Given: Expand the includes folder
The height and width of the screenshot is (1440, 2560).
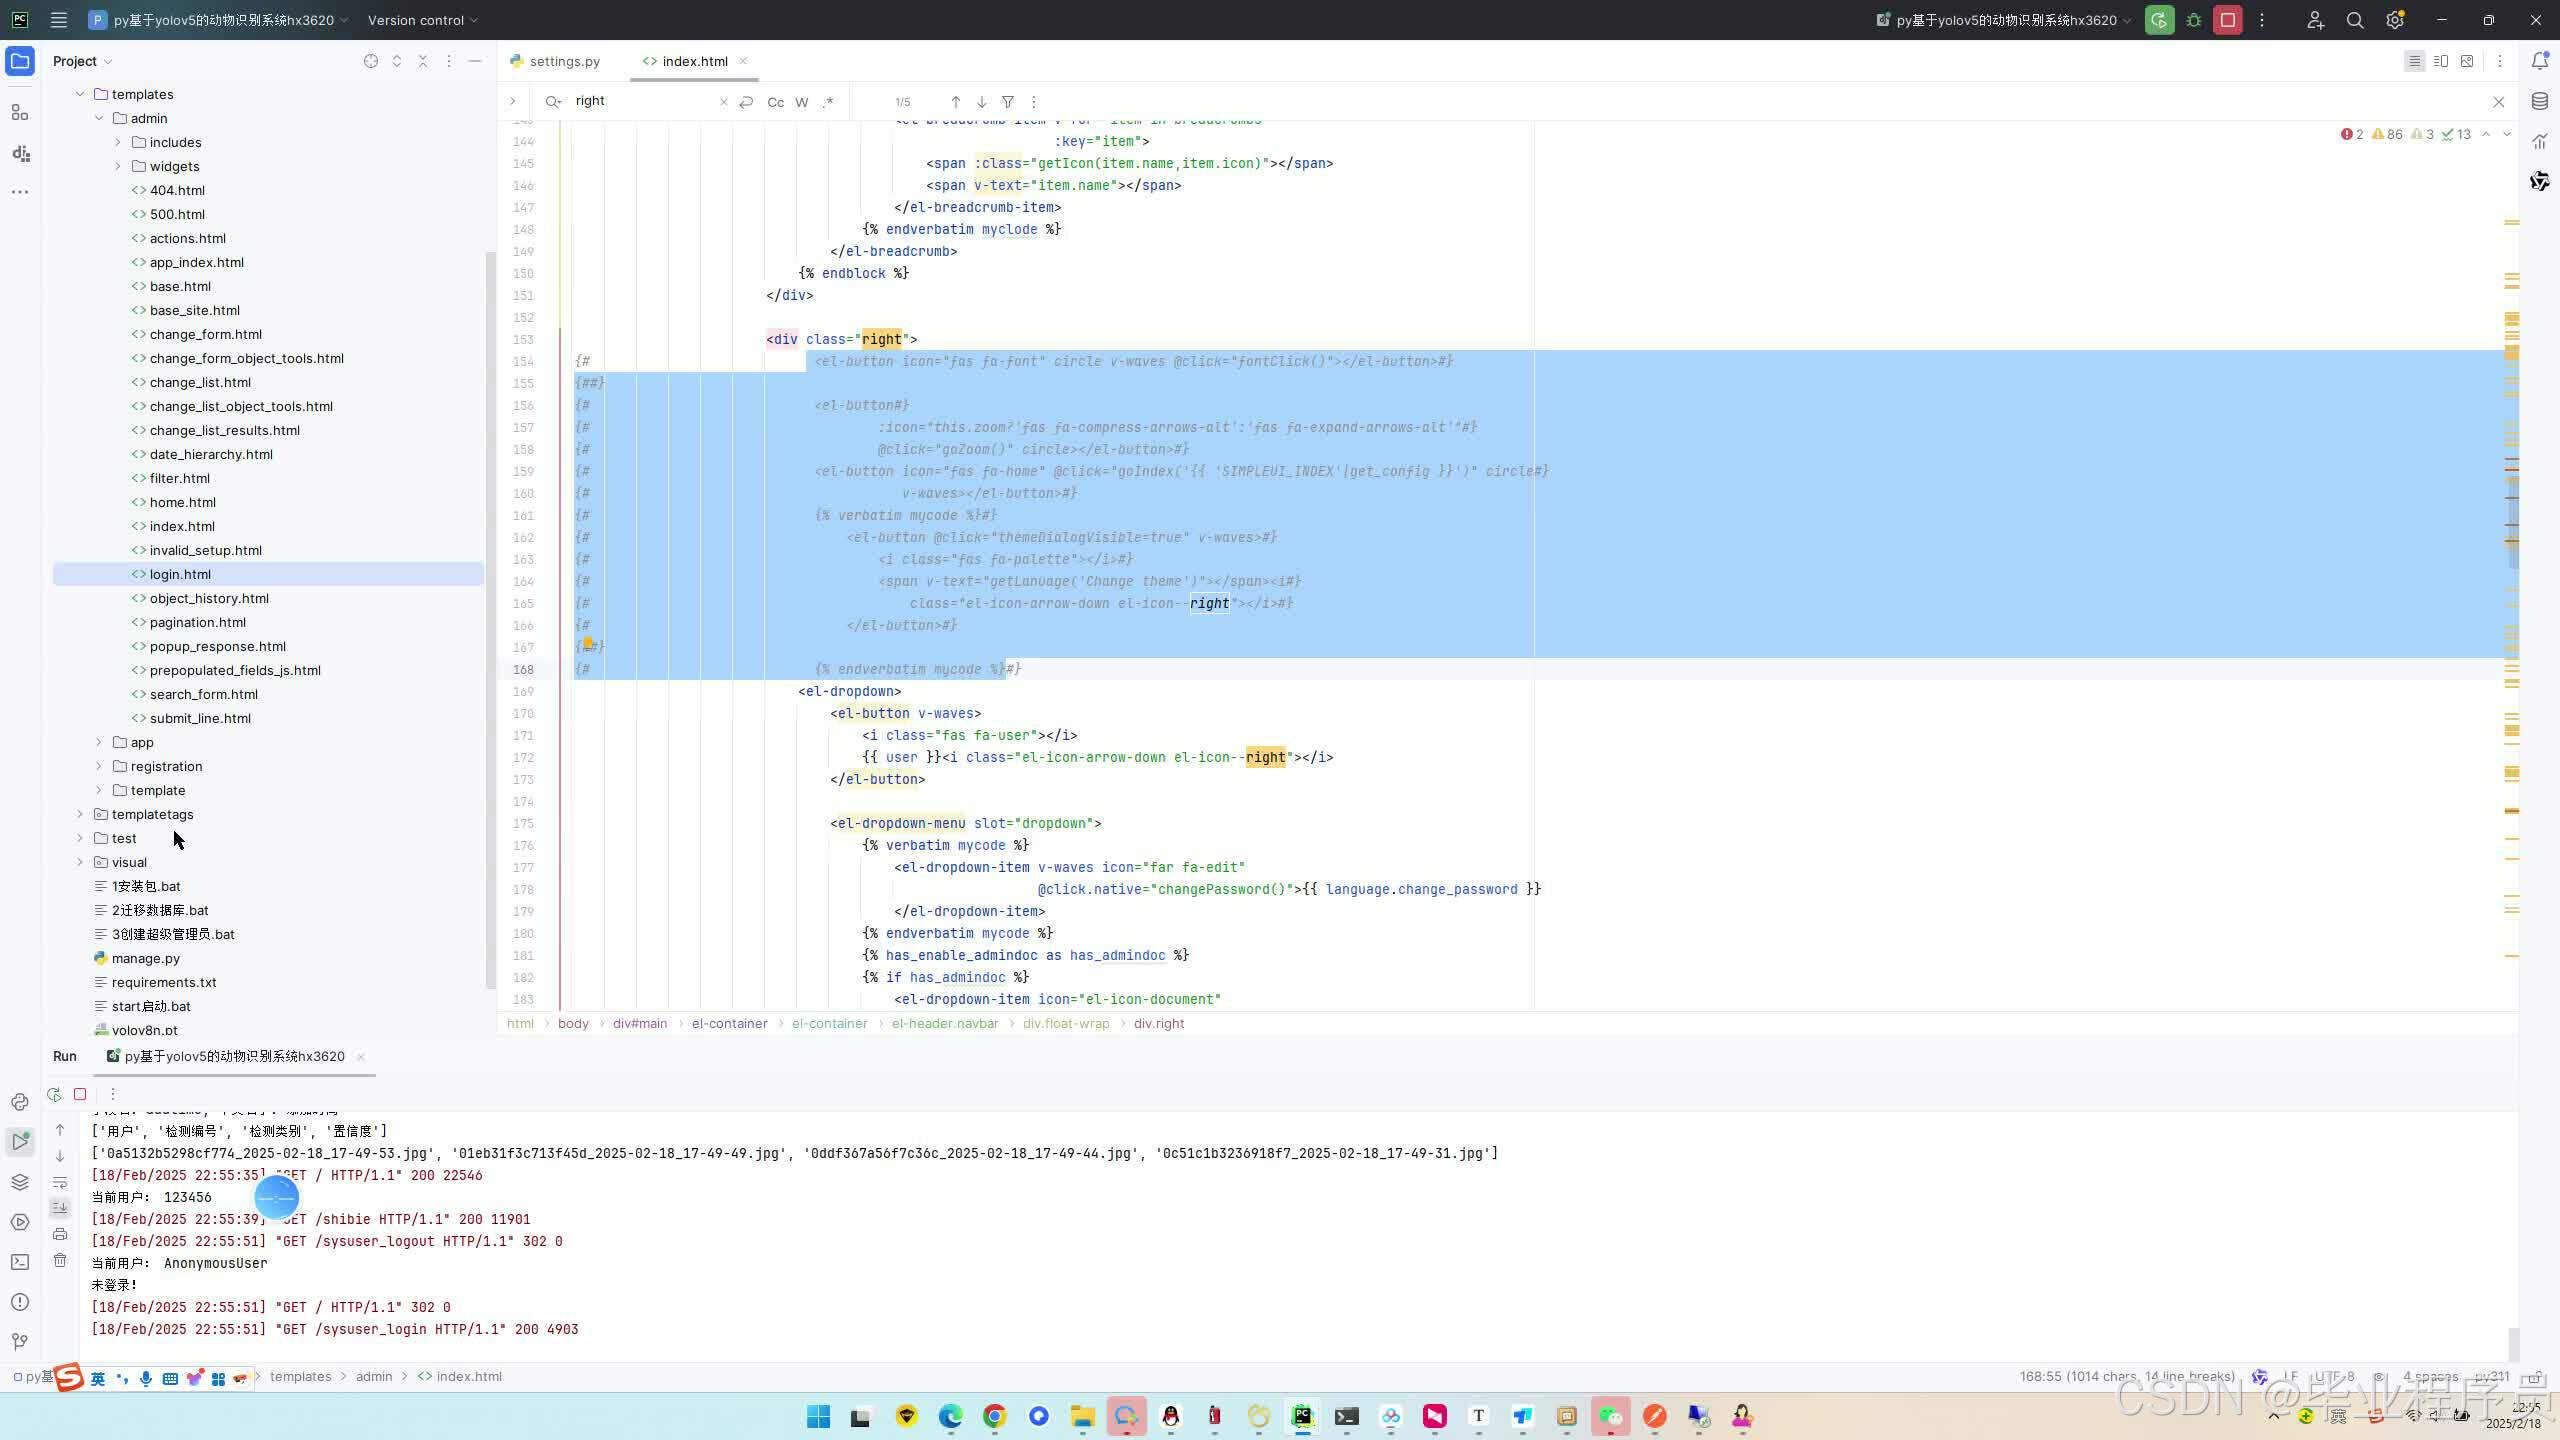Looking at the screenshot, I should click(118, 142).
